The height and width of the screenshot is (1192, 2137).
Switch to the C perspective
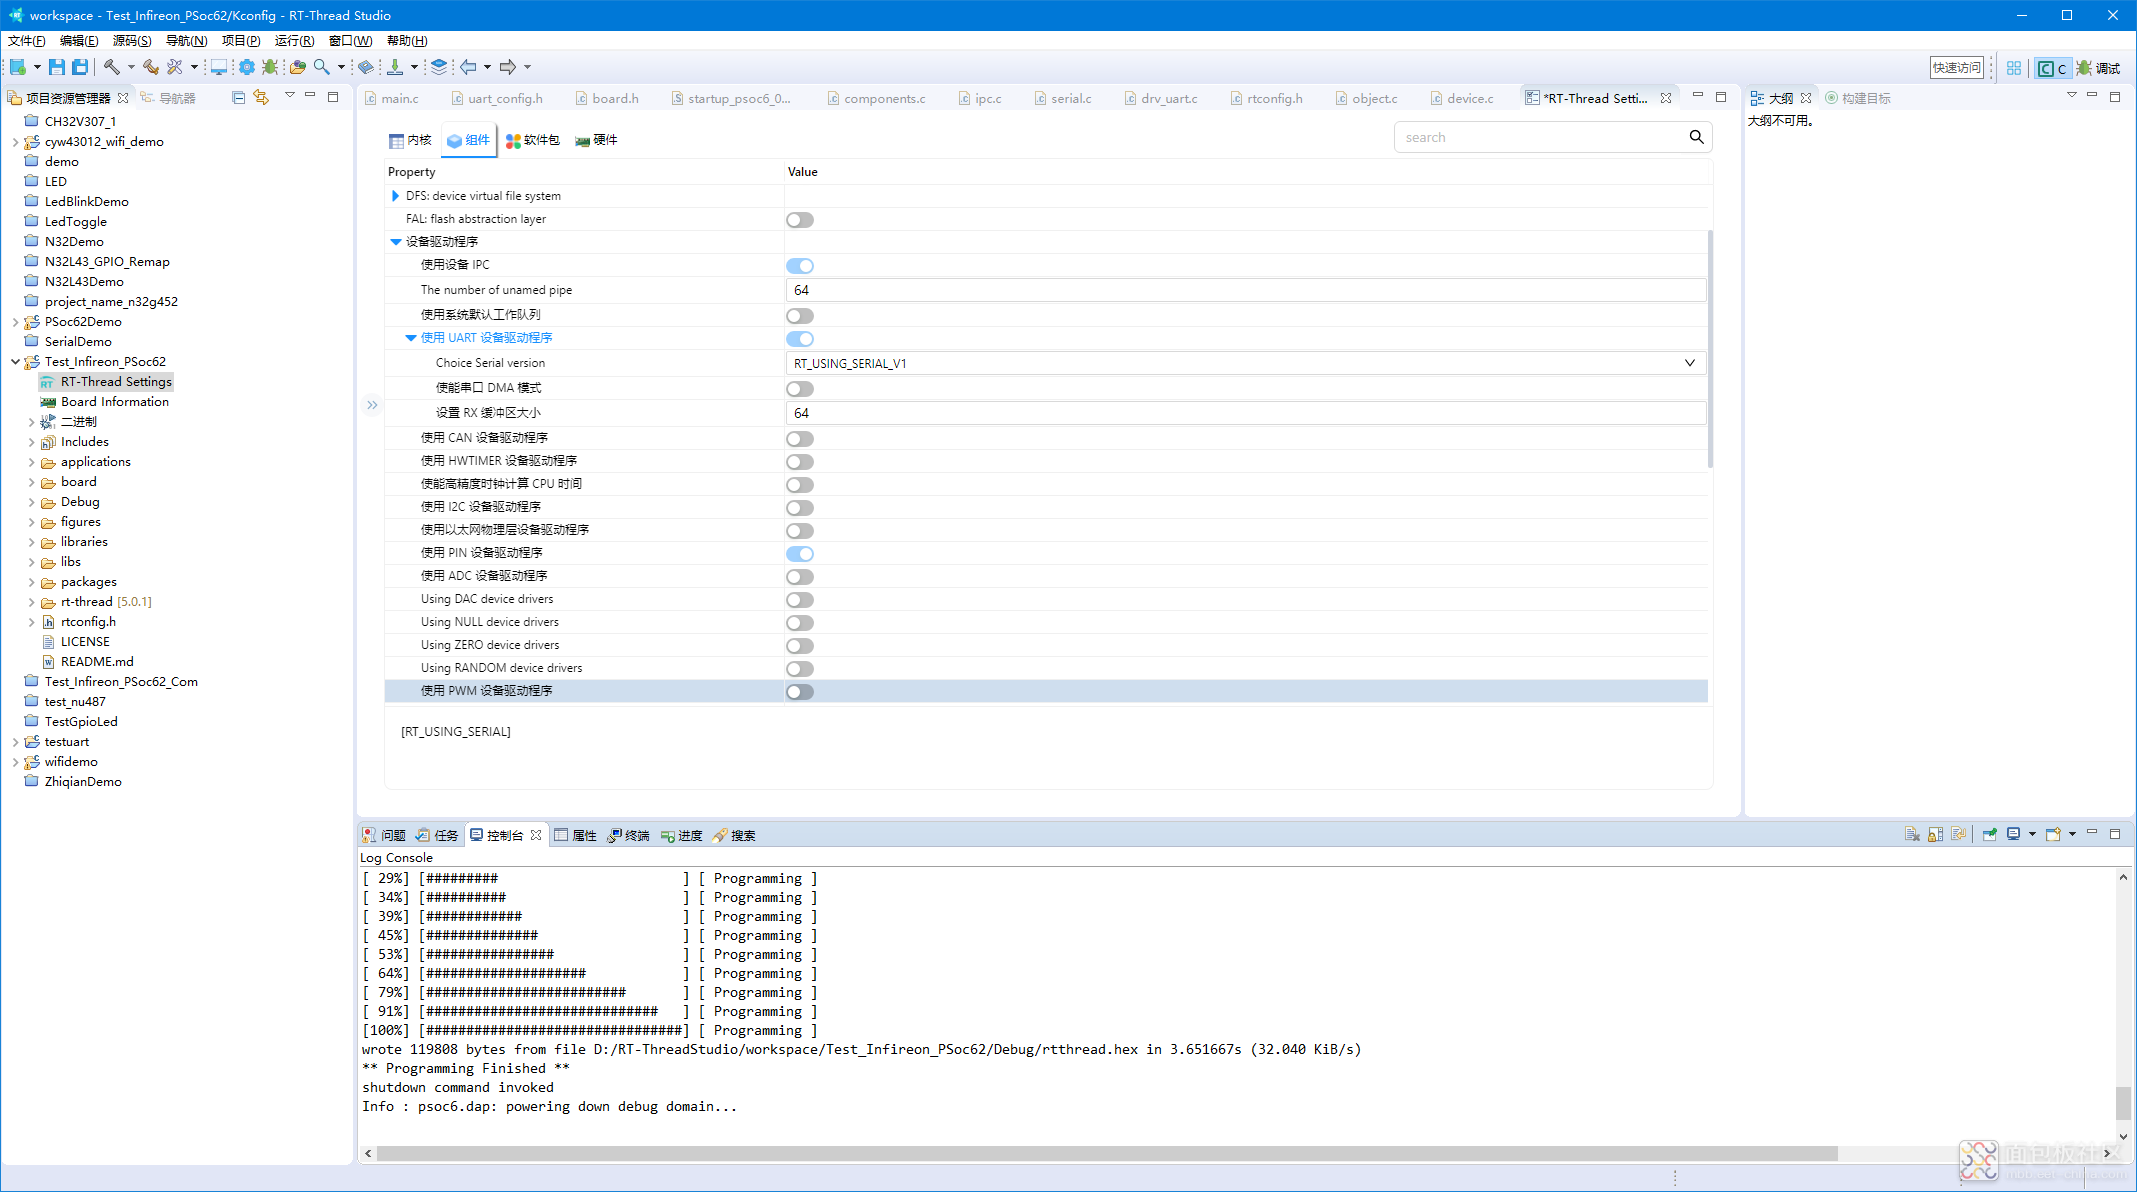[2052, 68]
